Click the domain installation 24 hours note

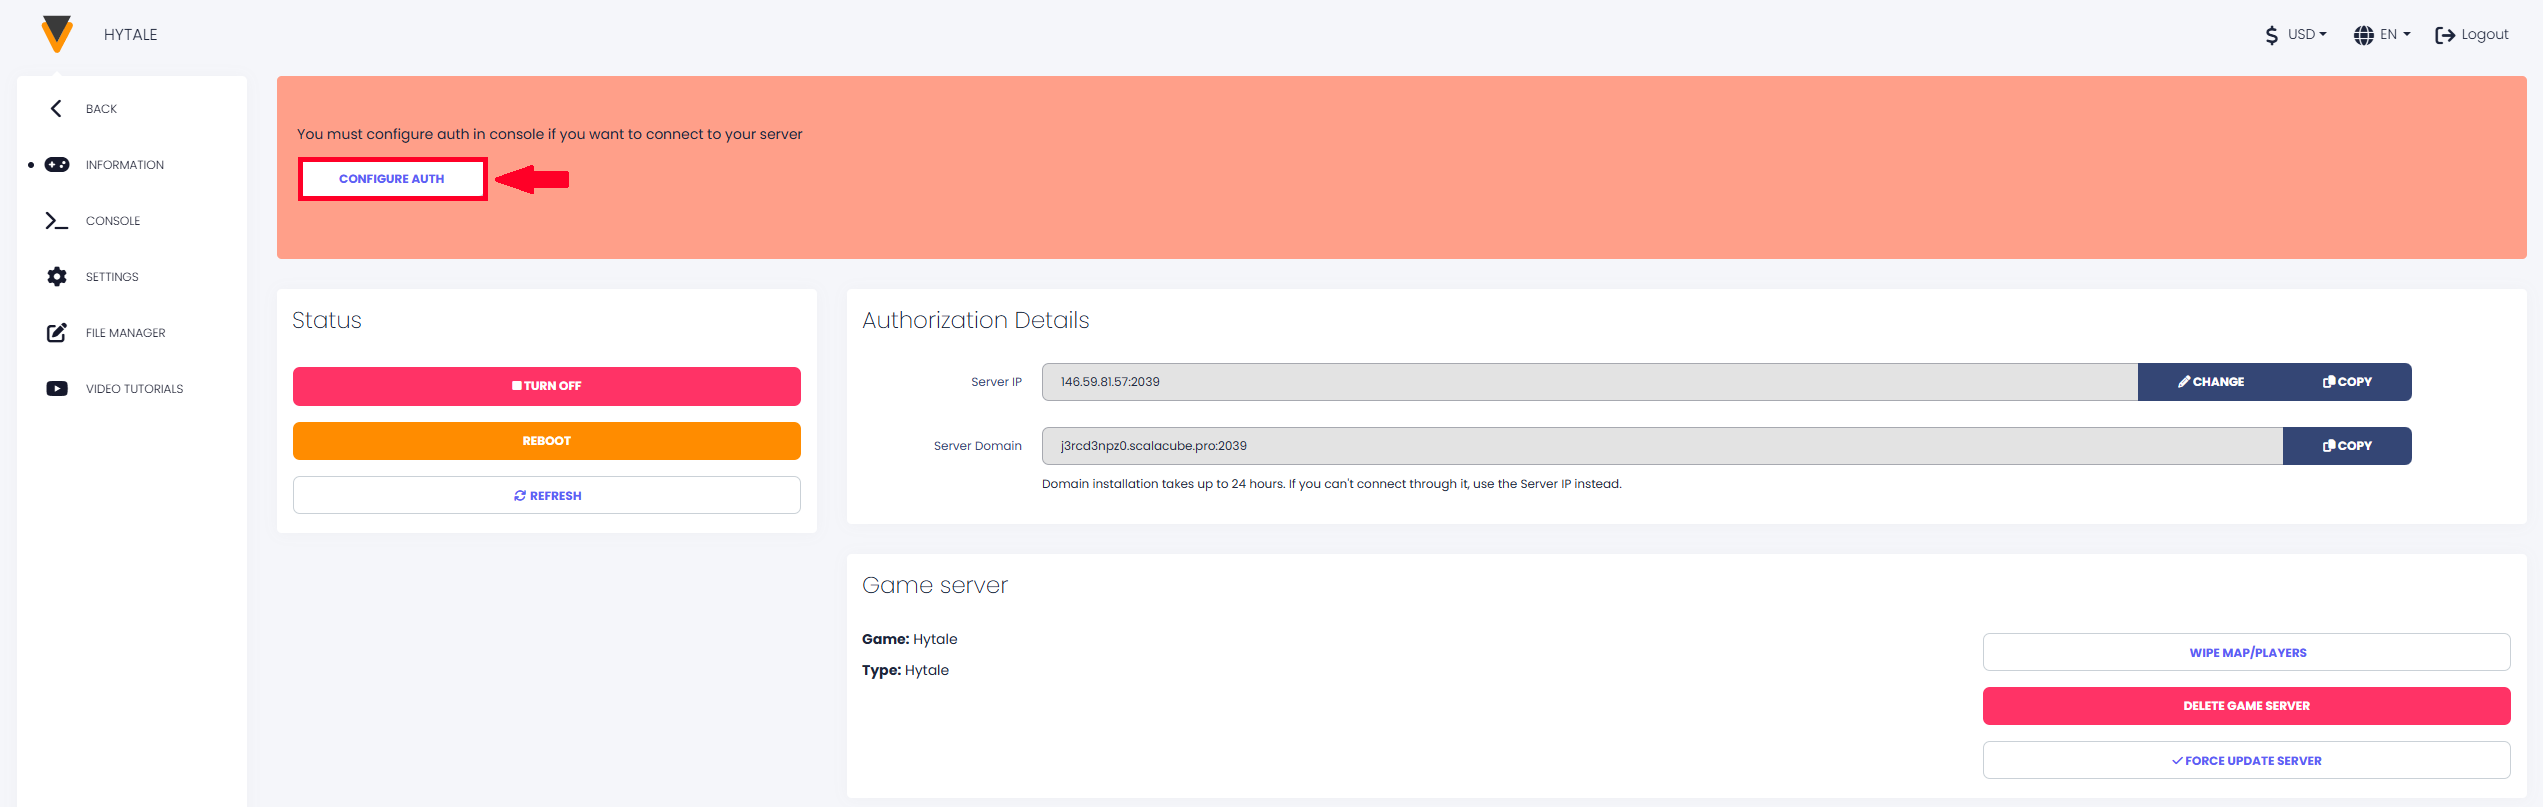click(1332, 484)
